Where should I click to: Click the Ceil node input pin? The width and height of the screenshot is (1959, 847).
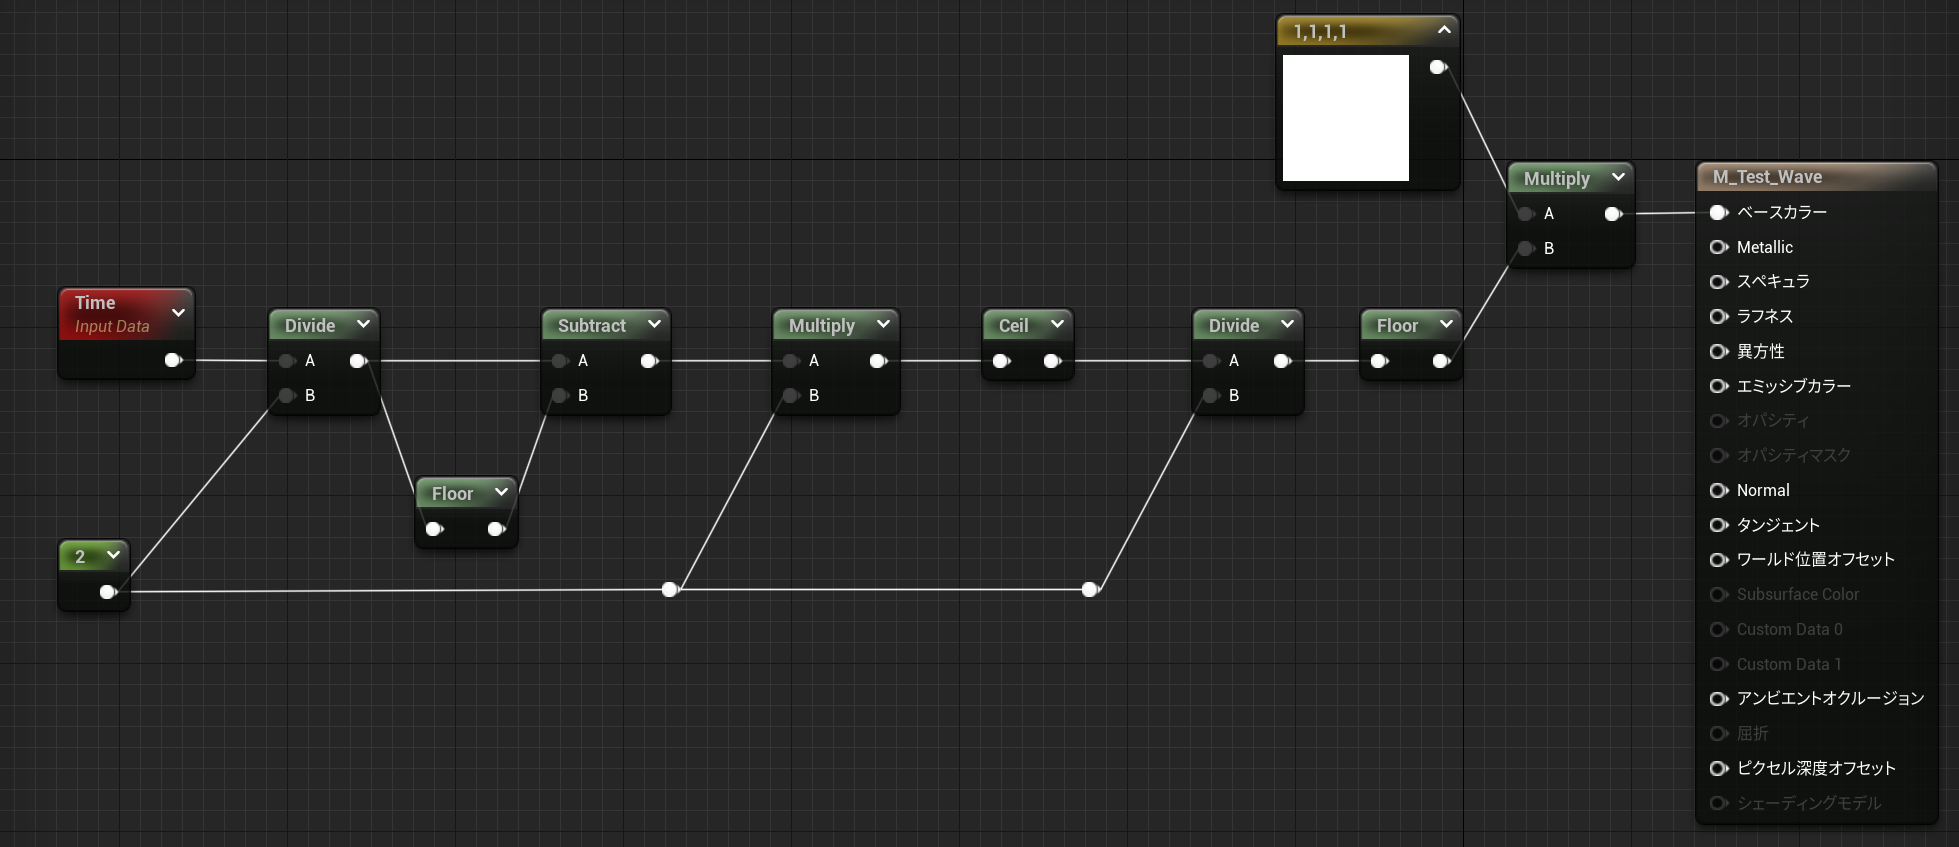coord(1001,361)
